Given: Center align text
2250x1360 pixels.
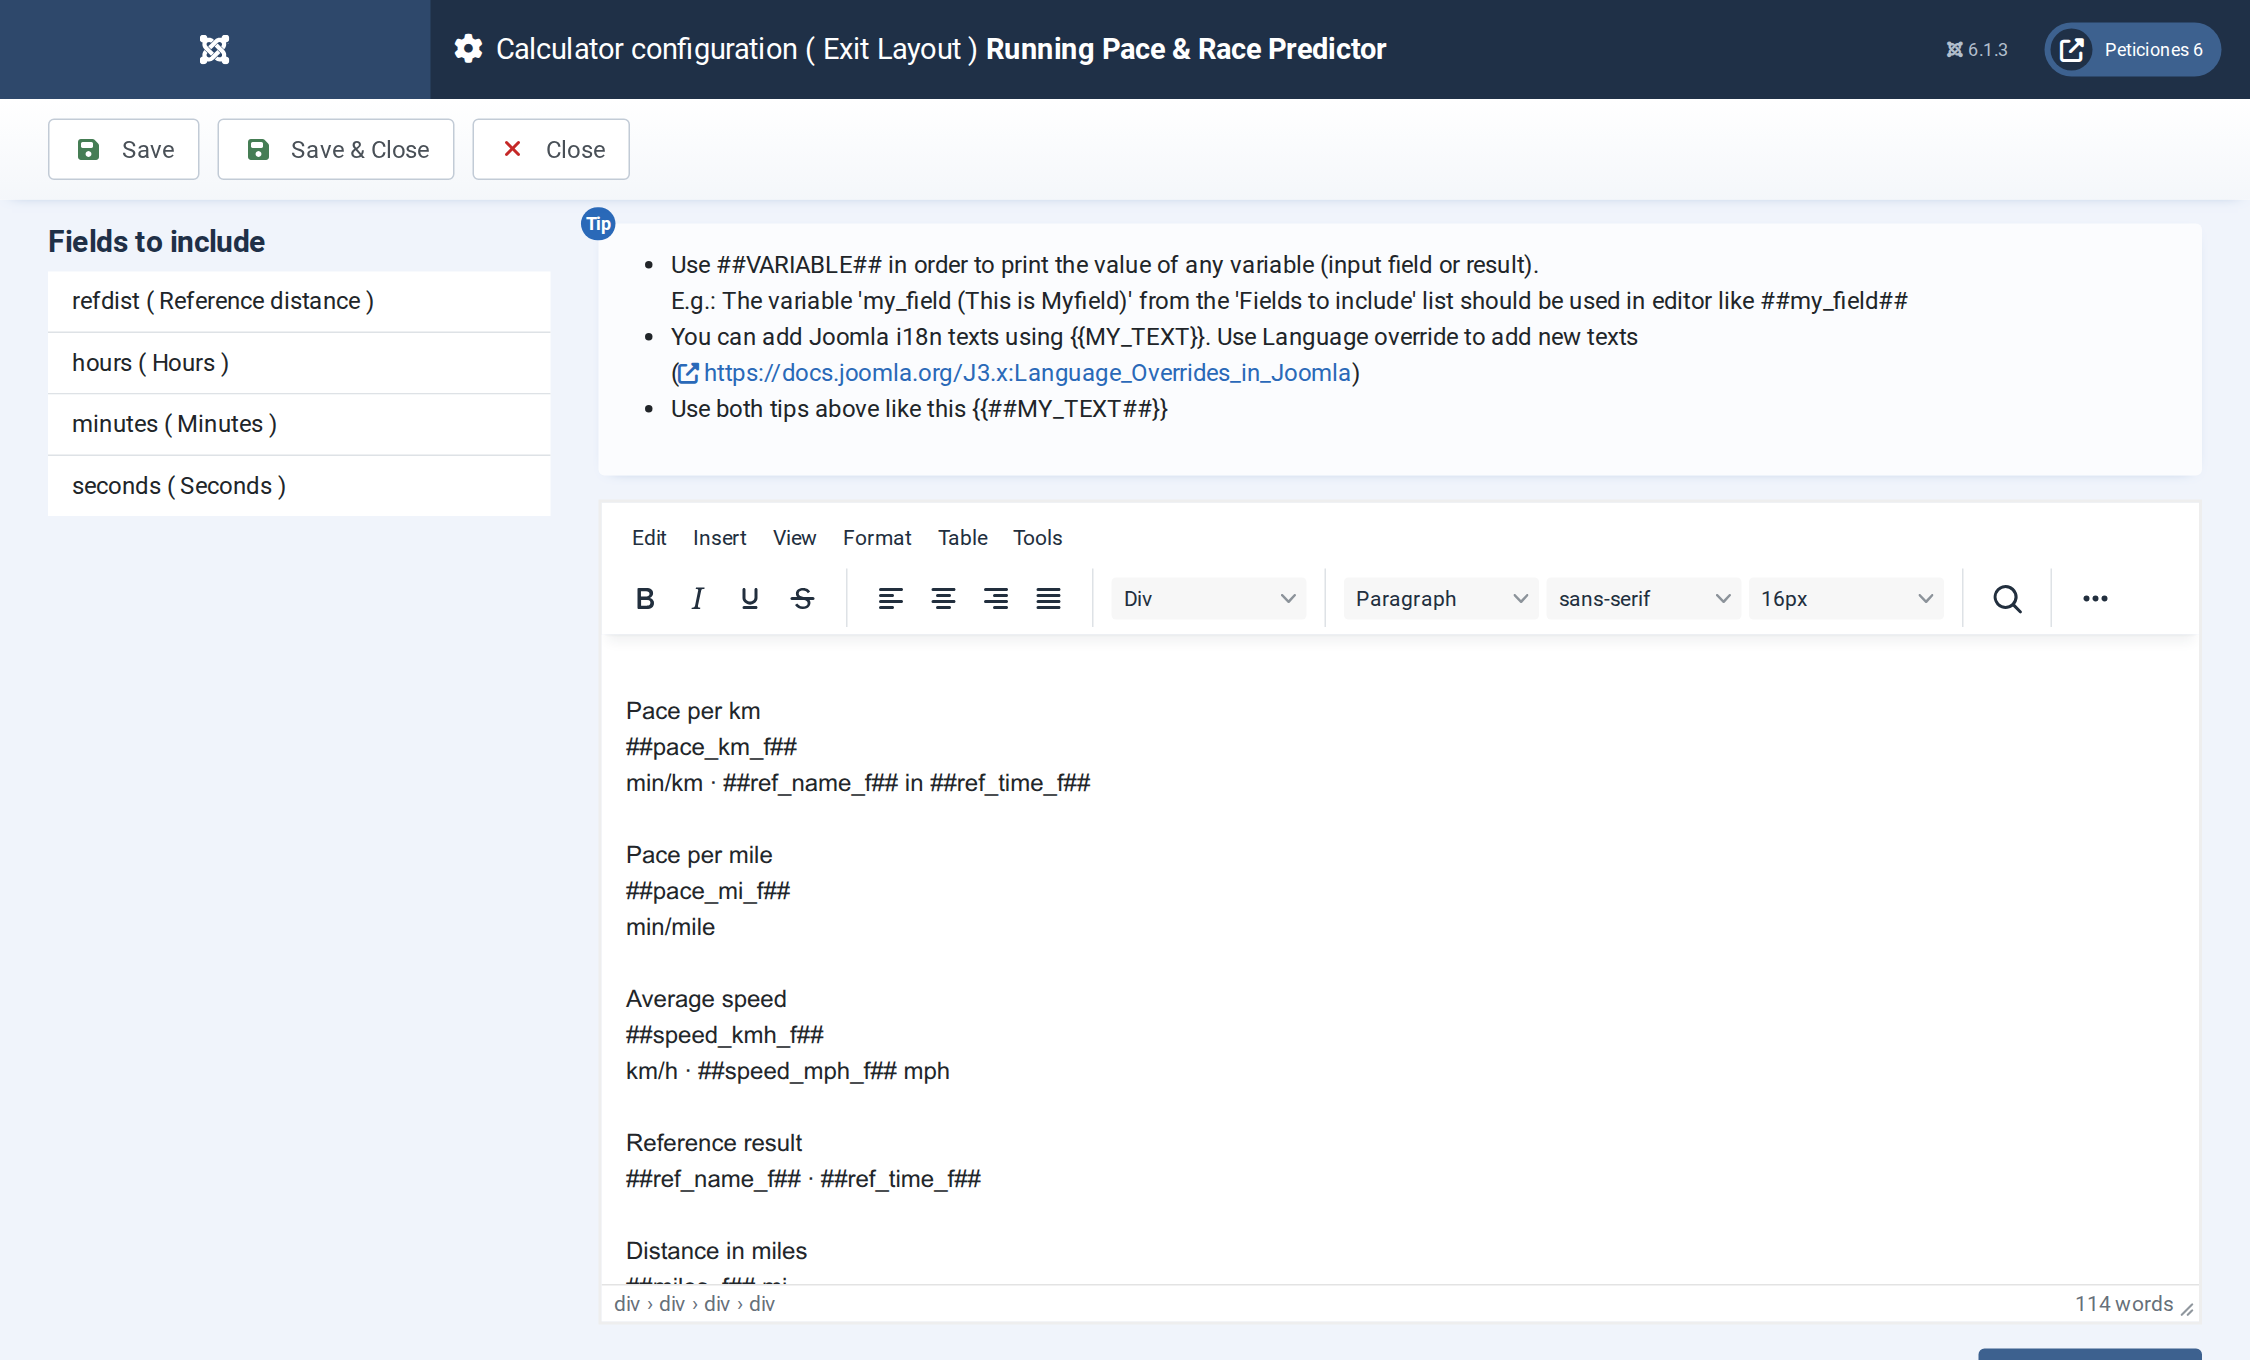Looking at the screenshot, I should click(943, 598).
